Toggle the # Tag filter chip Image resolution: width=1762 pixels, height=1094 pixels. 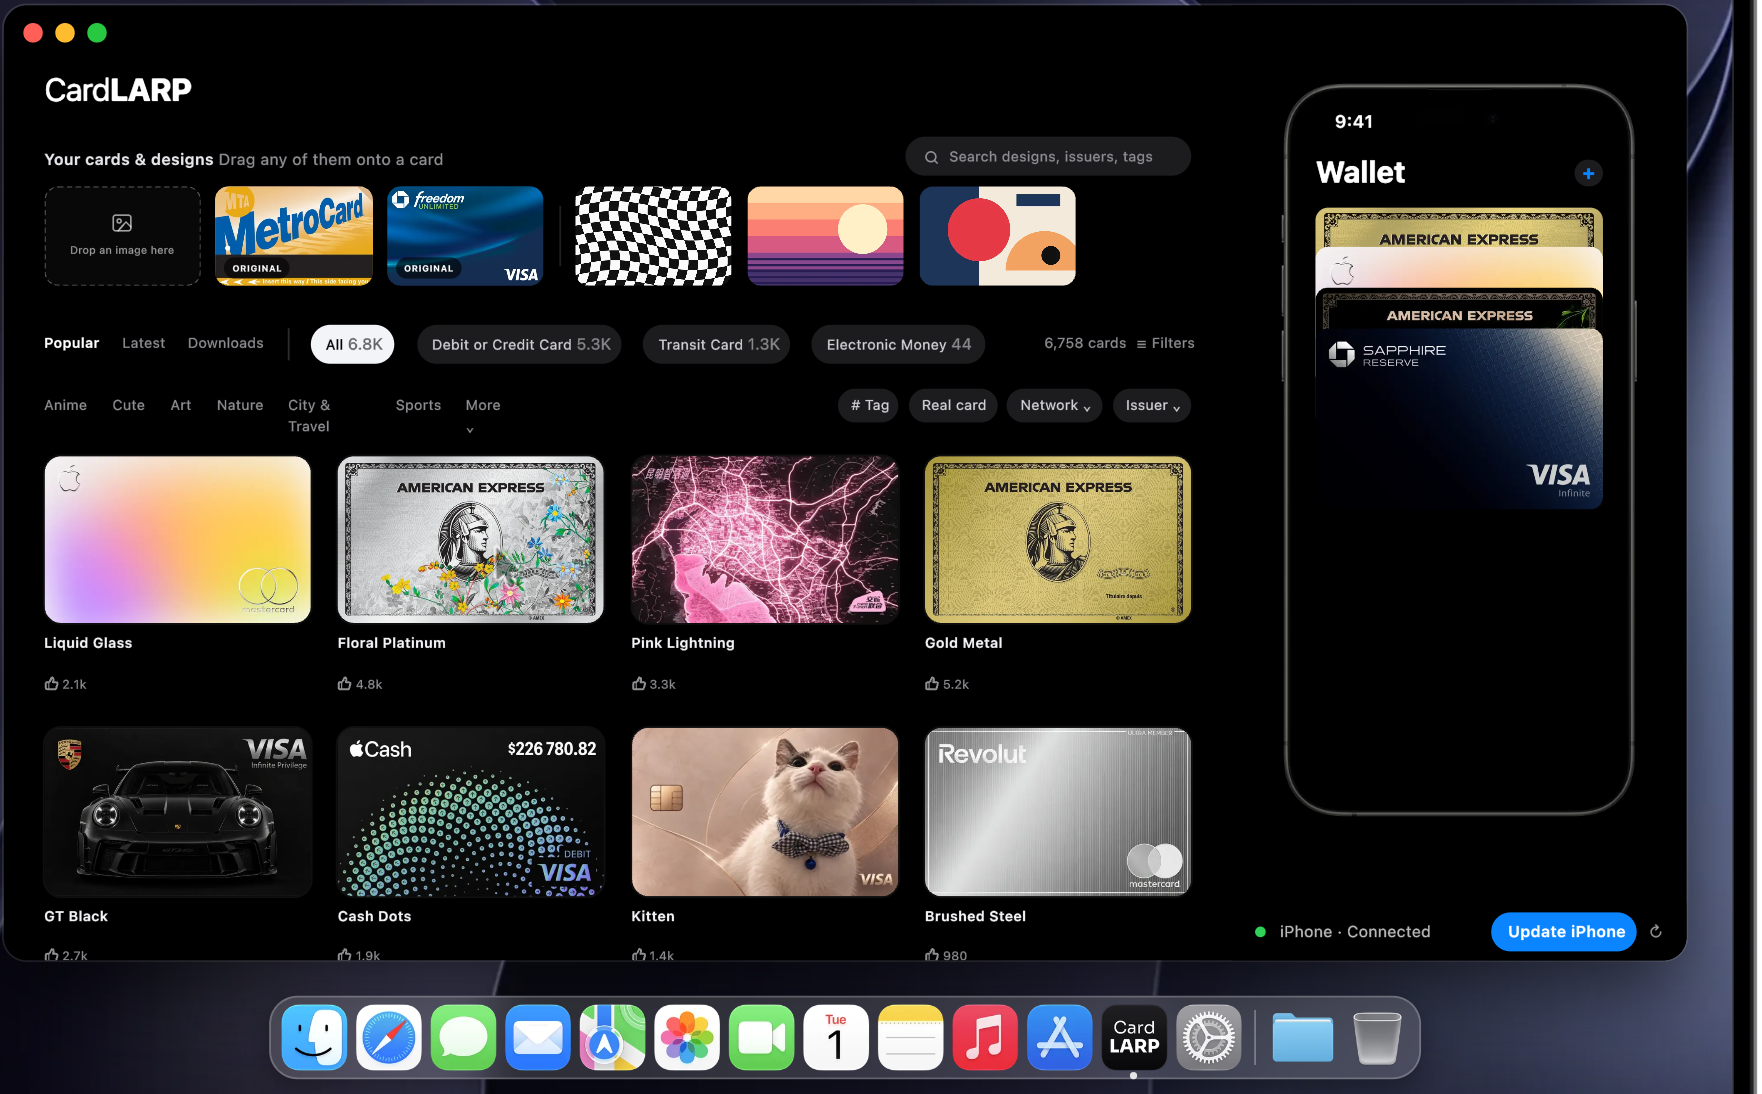869,405
